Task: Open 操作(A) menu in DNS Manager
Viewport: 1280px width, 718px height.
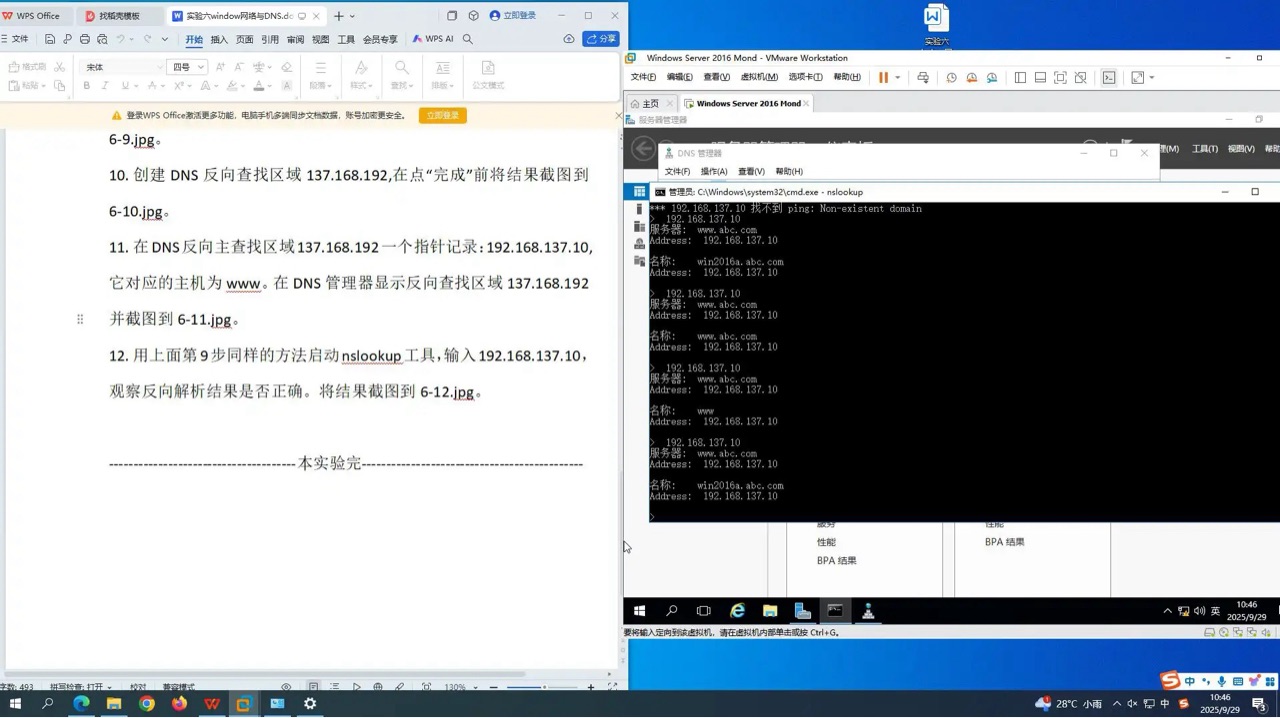Action: [x=714, y=171]
